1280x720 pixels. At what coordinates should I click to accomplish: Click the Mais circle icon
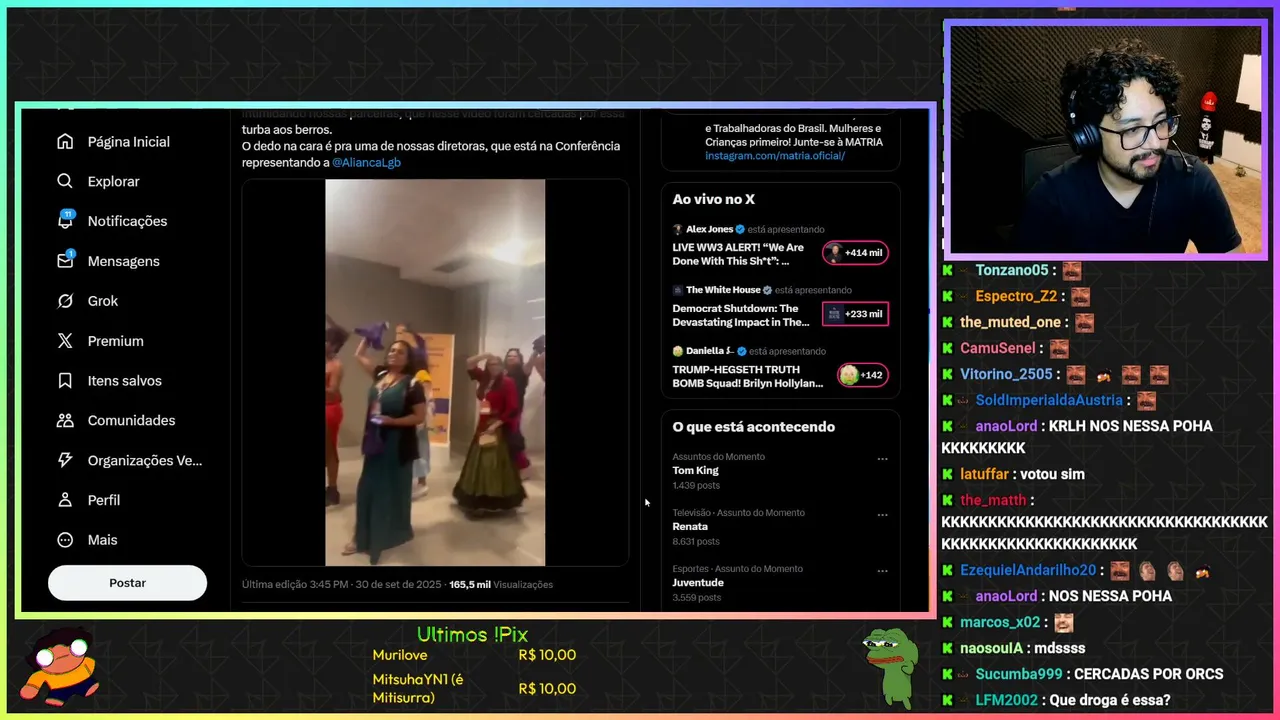click(x=65, y=540)
